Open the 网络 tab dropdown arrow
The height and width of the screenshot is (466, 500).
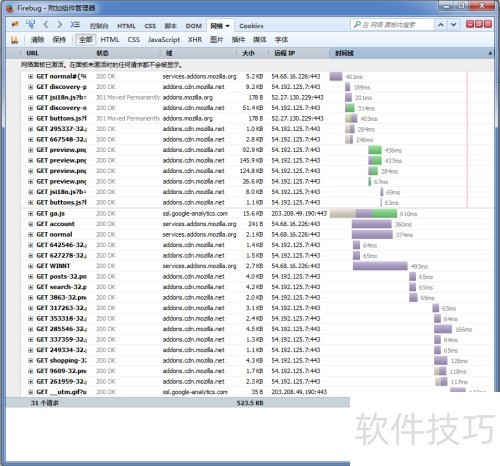point(228,26)
